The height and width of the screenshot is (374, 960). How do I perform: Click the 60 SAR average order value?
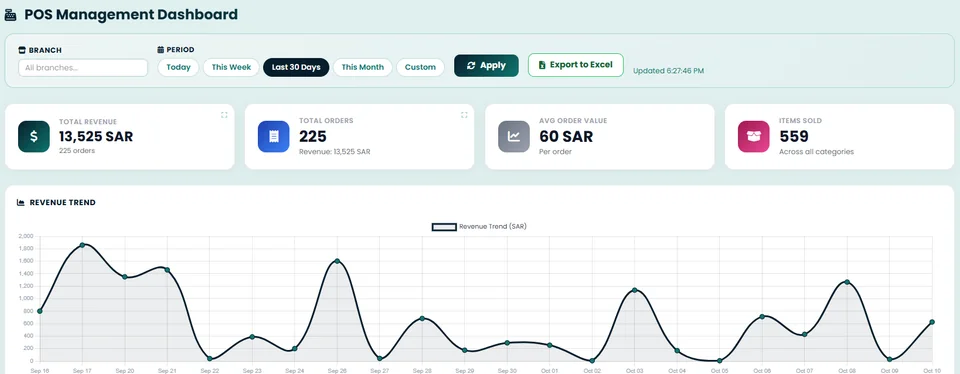pos(566,137)
